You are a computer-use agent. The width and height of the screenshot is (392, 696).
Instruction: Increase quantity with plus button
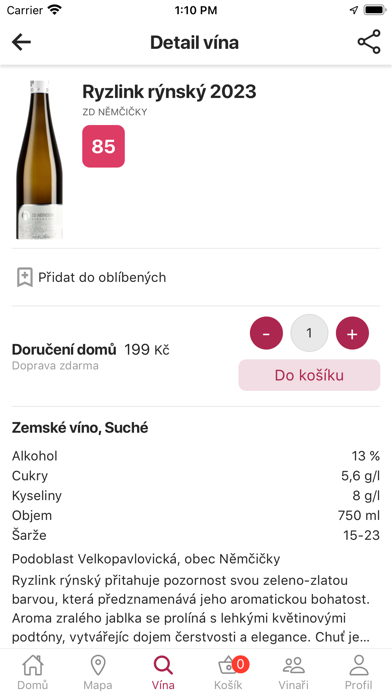(352, 333)
